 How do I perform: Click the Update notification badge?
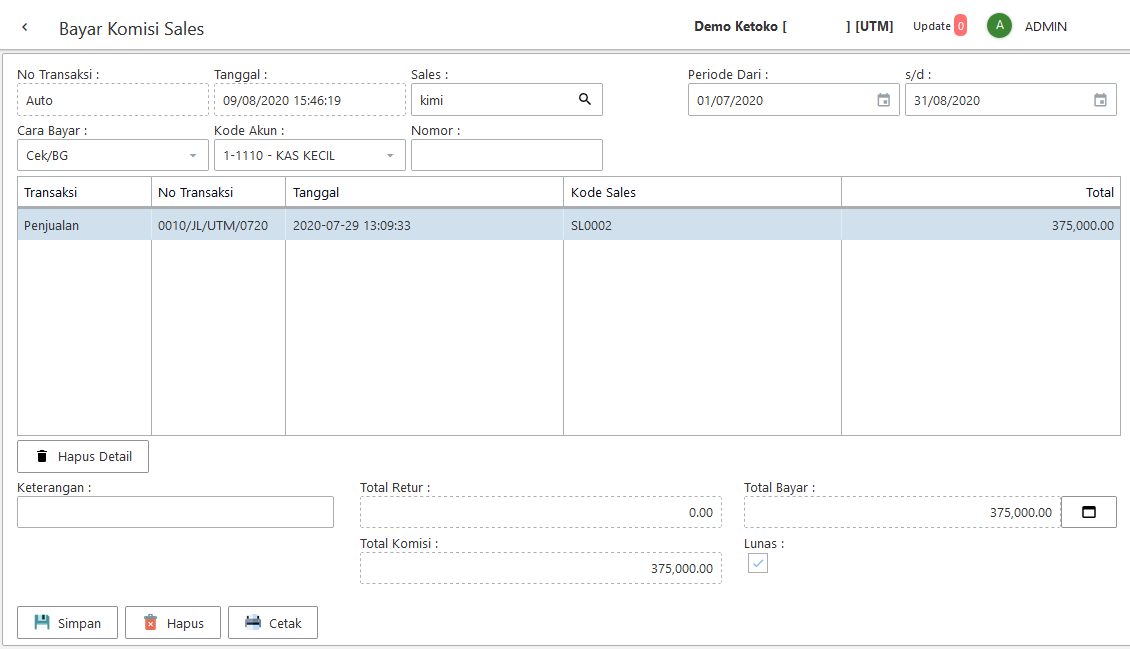960,26
